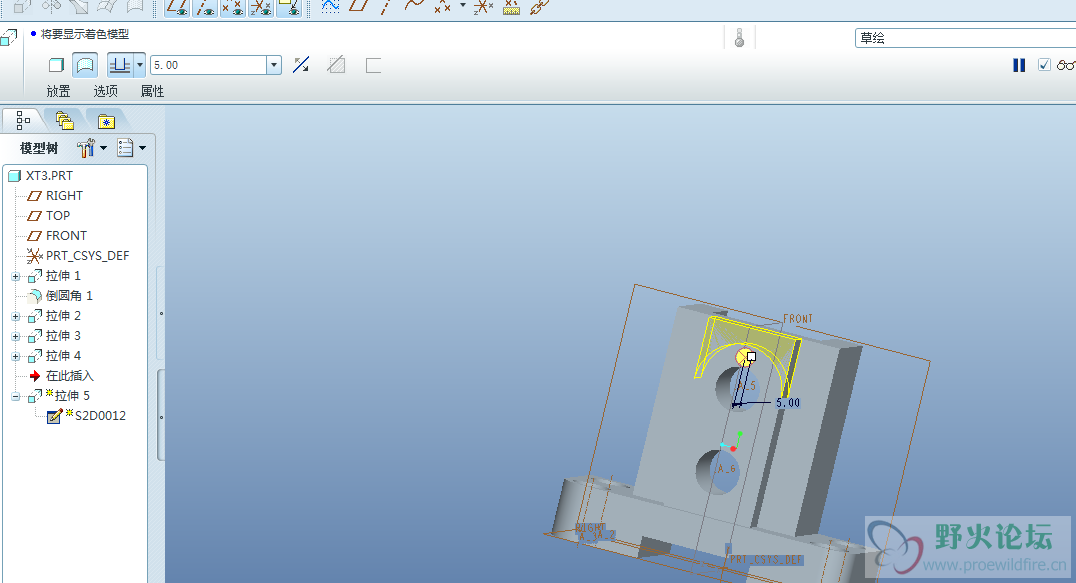
Task: Switch to the folder browser navigator tab
Action: 65,121
